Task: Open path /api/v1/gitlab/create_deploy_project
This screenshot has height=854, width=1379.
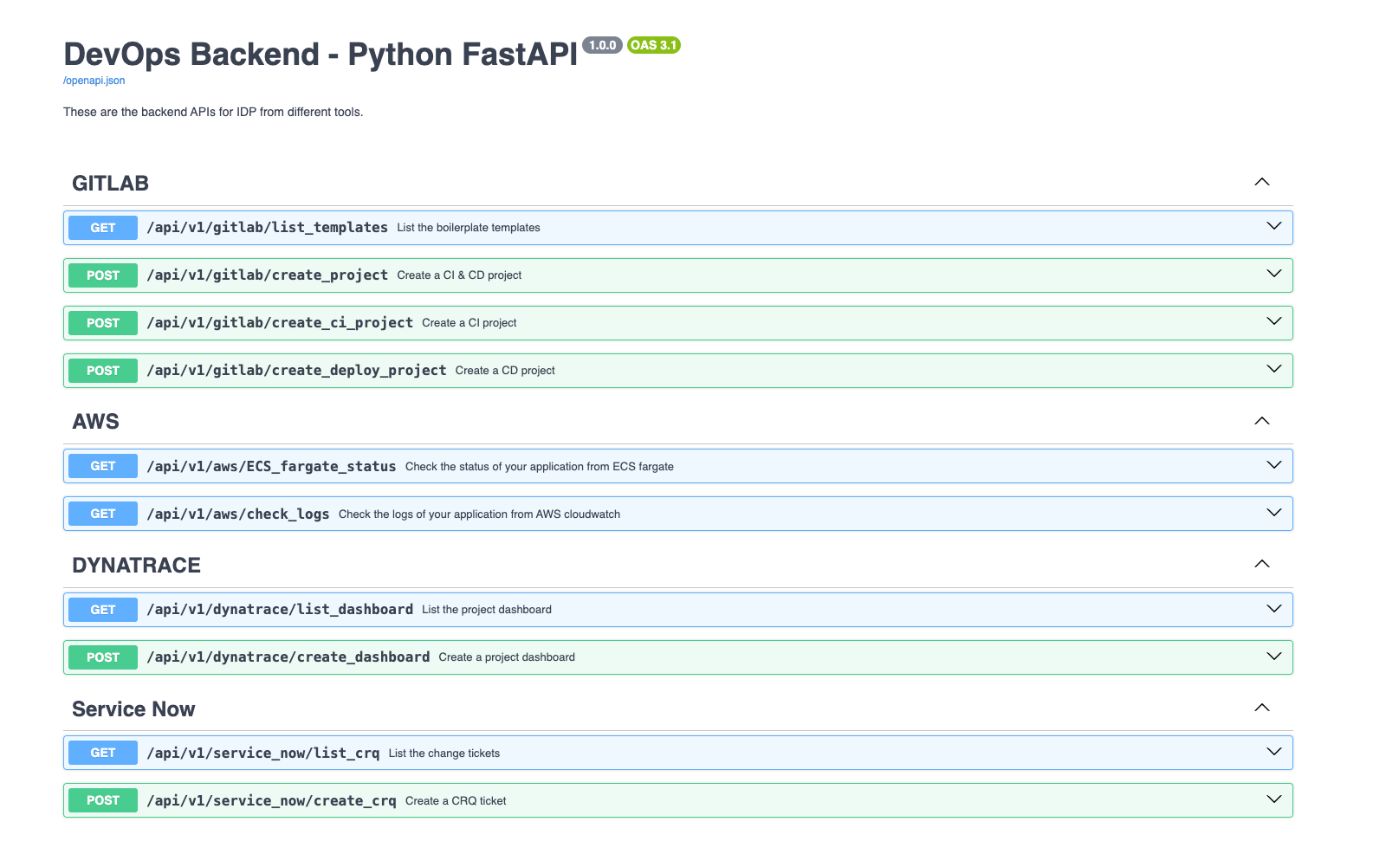Action: pos(296,370)
